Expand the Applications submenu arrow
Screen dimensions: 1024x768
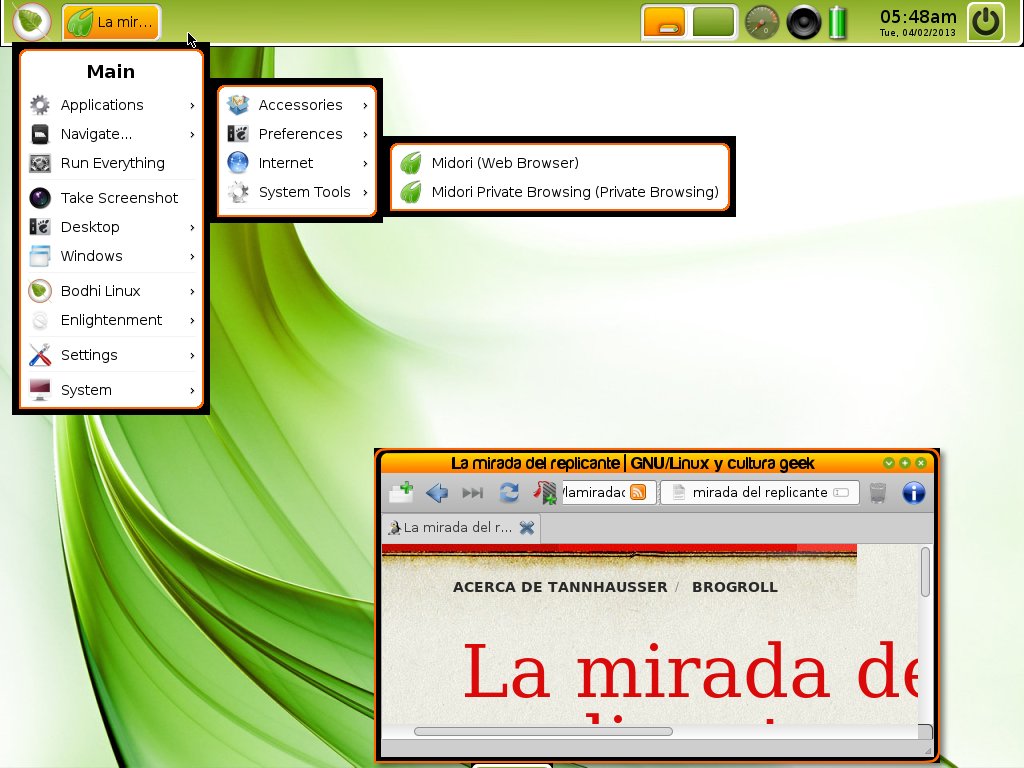coord(192,105)
